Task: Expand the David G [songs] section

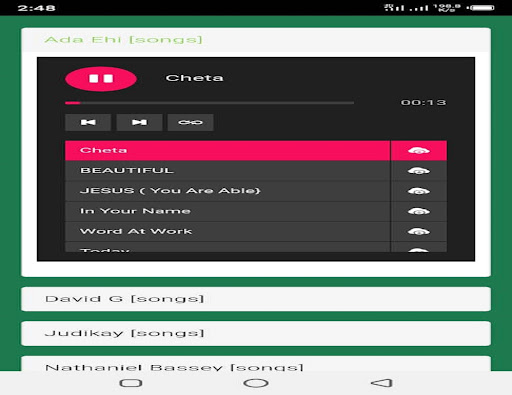Action: coord(256,299)
